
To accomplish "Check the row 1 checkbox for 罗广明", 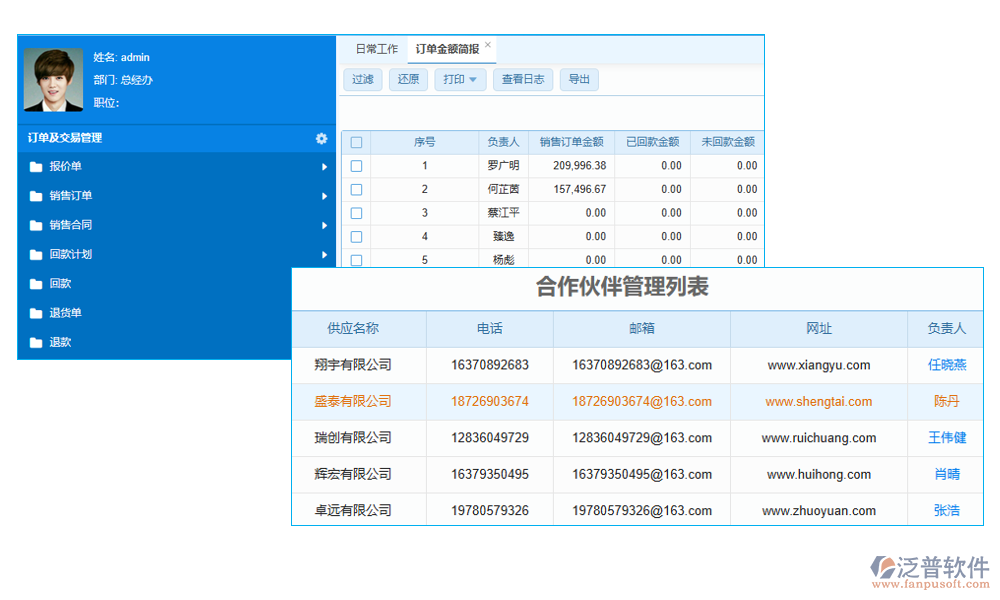I will pyautogui.click(x=356, y=166).
